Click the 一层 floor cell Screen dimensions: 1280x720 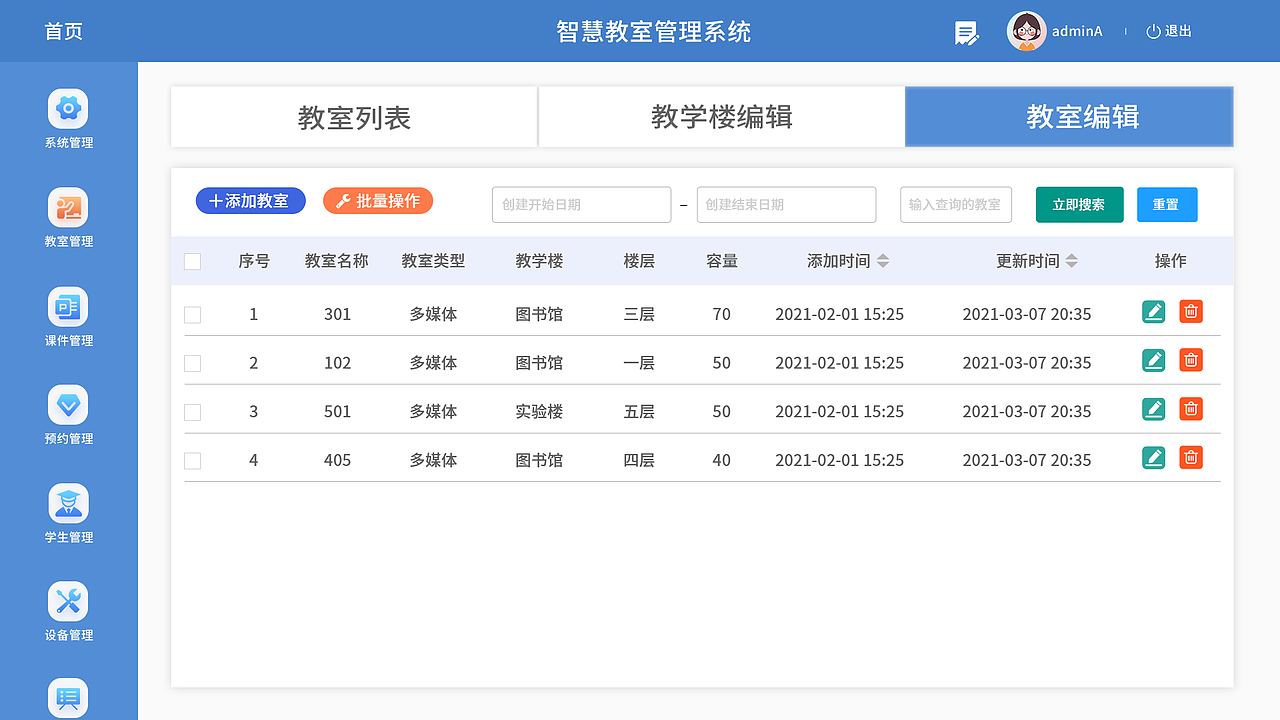(639, 363)
